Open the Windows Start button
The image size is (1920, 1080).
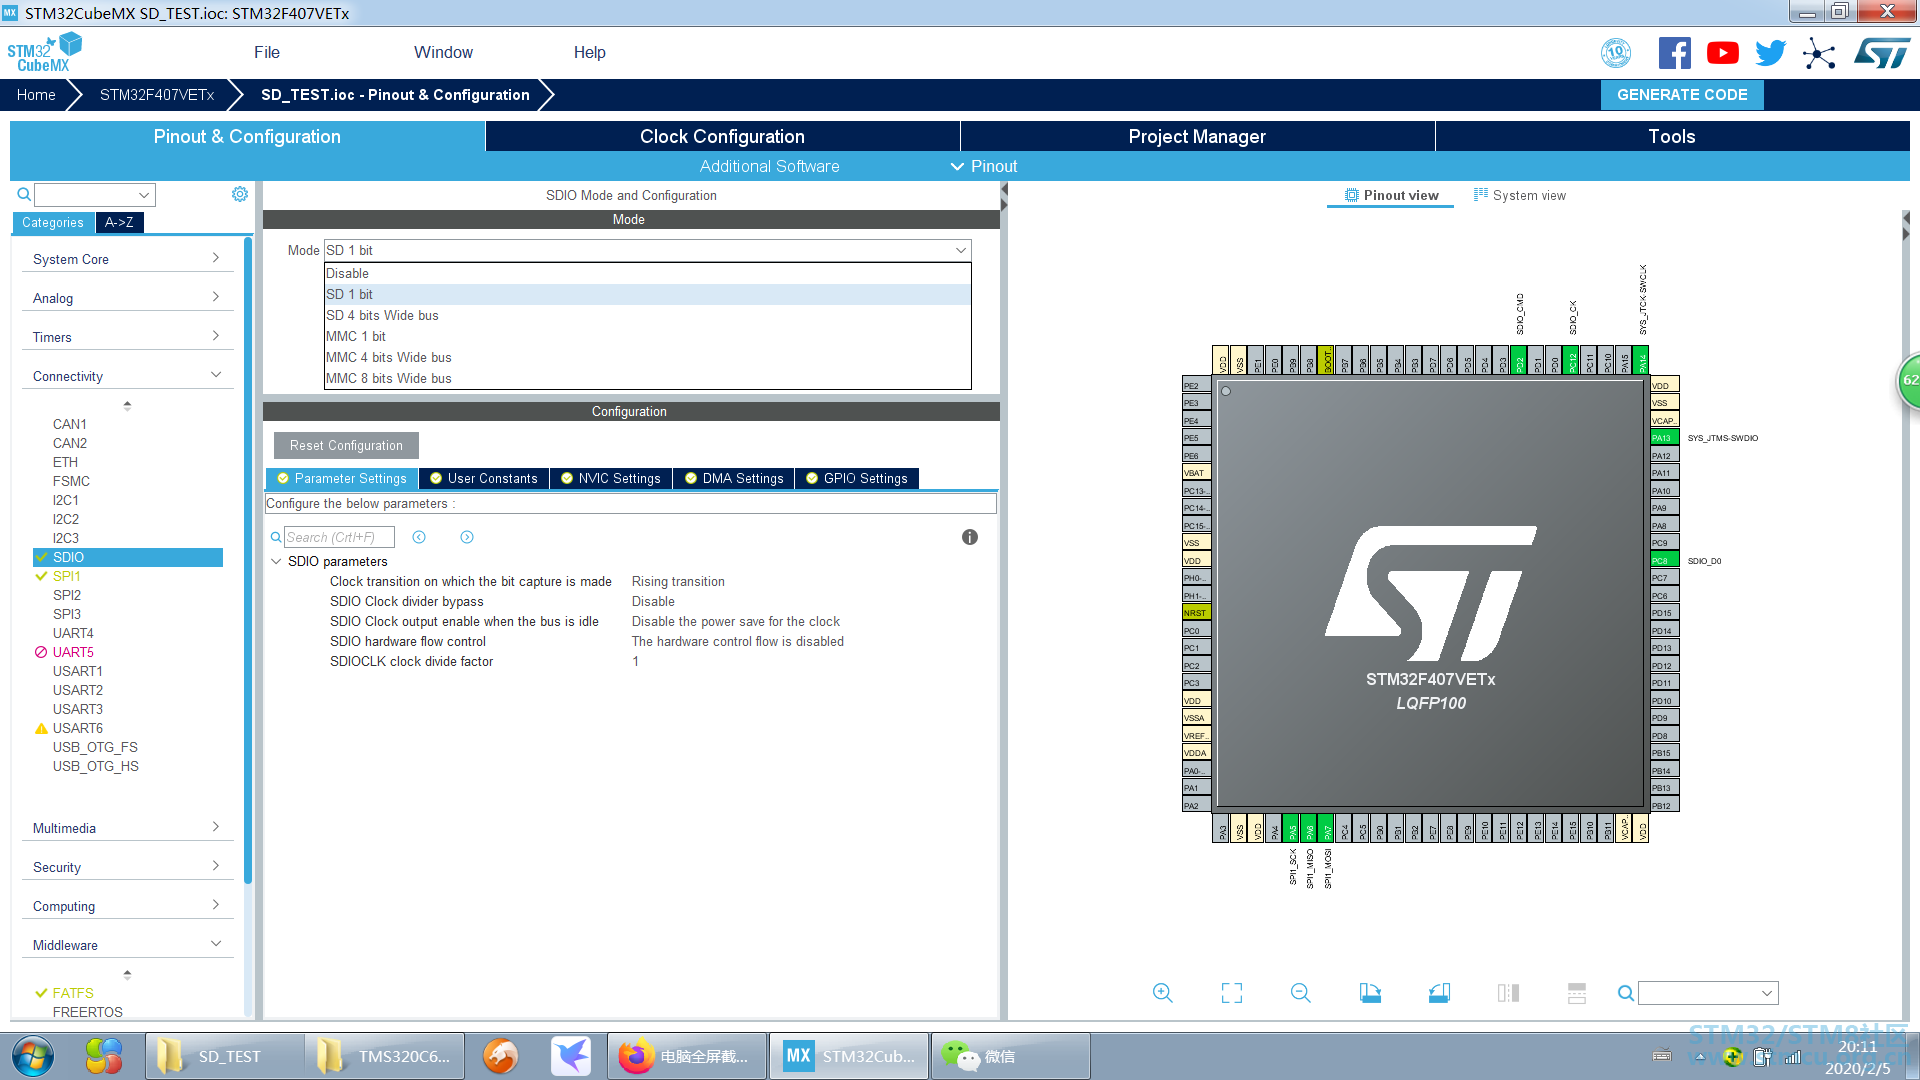pyautogui.click(x=33, y=1056)
